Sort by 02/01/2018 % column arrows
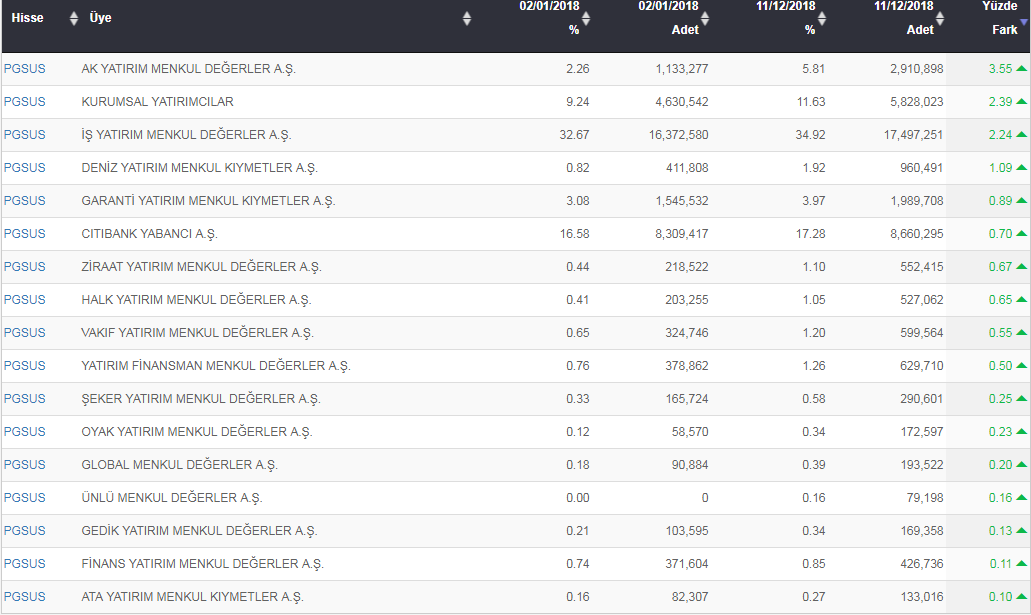Screen dimensions: 1031x615 coord(586,18)
